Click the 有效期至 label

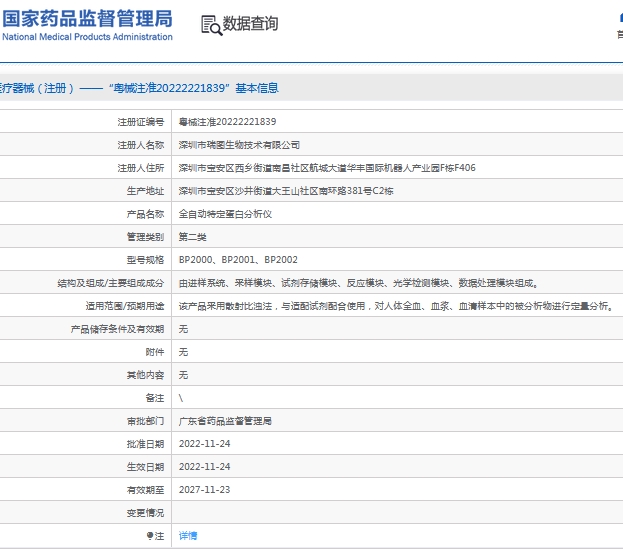tap(145, 490)
